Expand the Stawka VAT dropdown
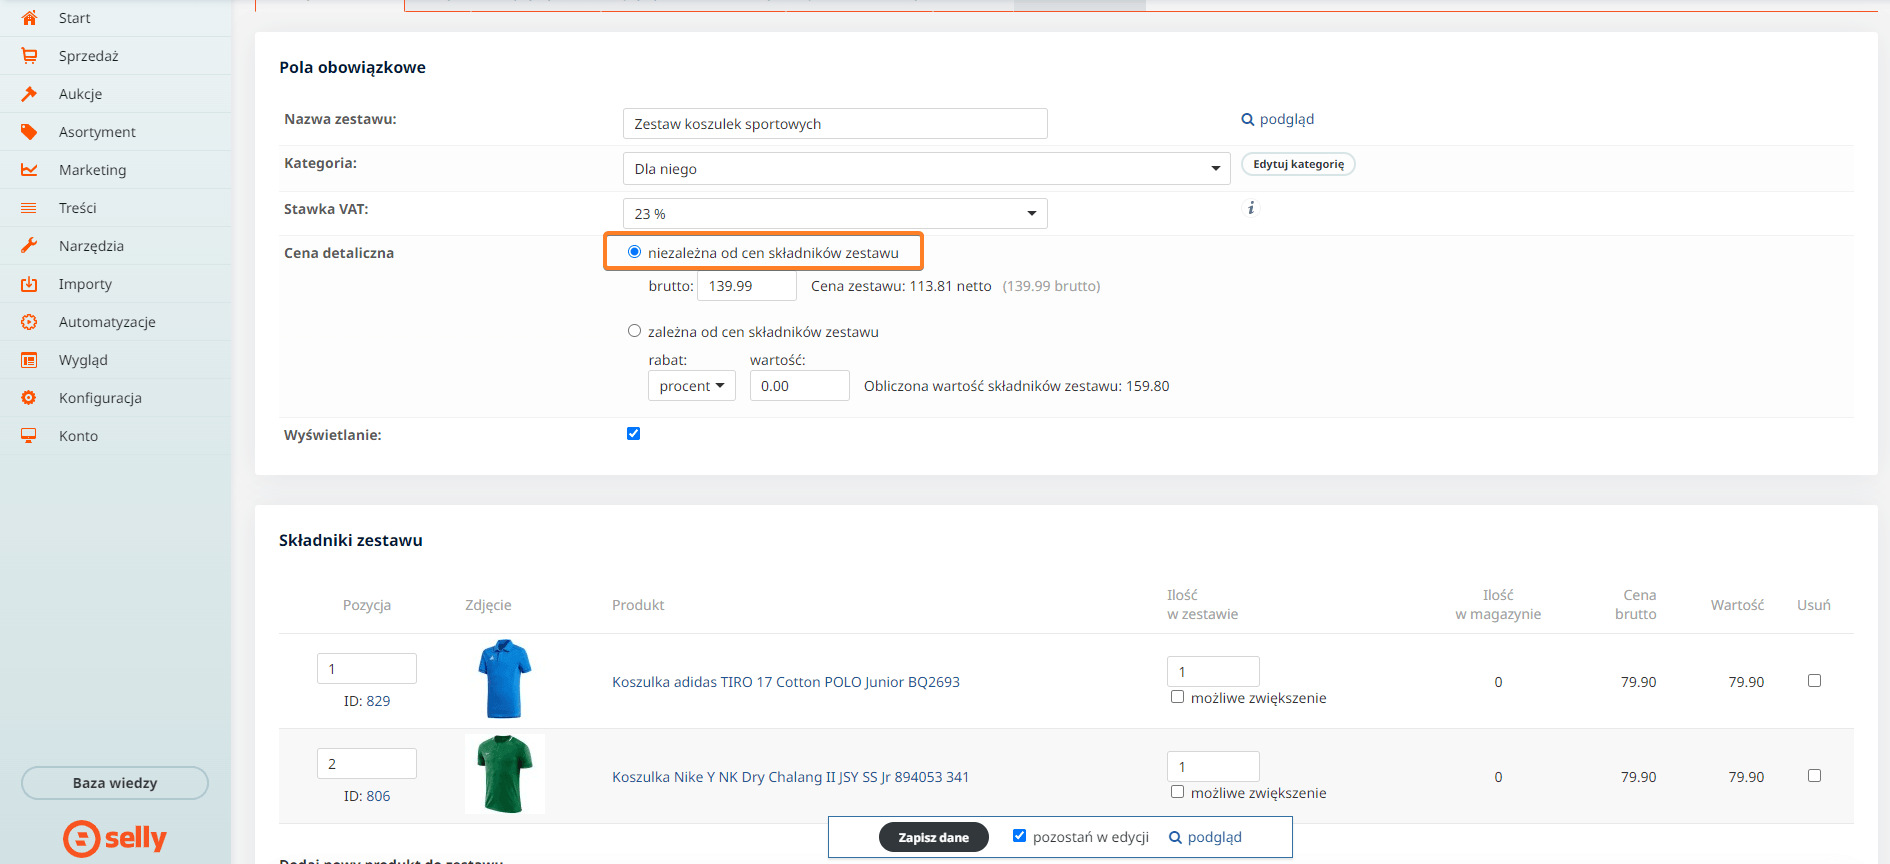The width and height of the screenshot is (1890, 864). pos(835,214)
